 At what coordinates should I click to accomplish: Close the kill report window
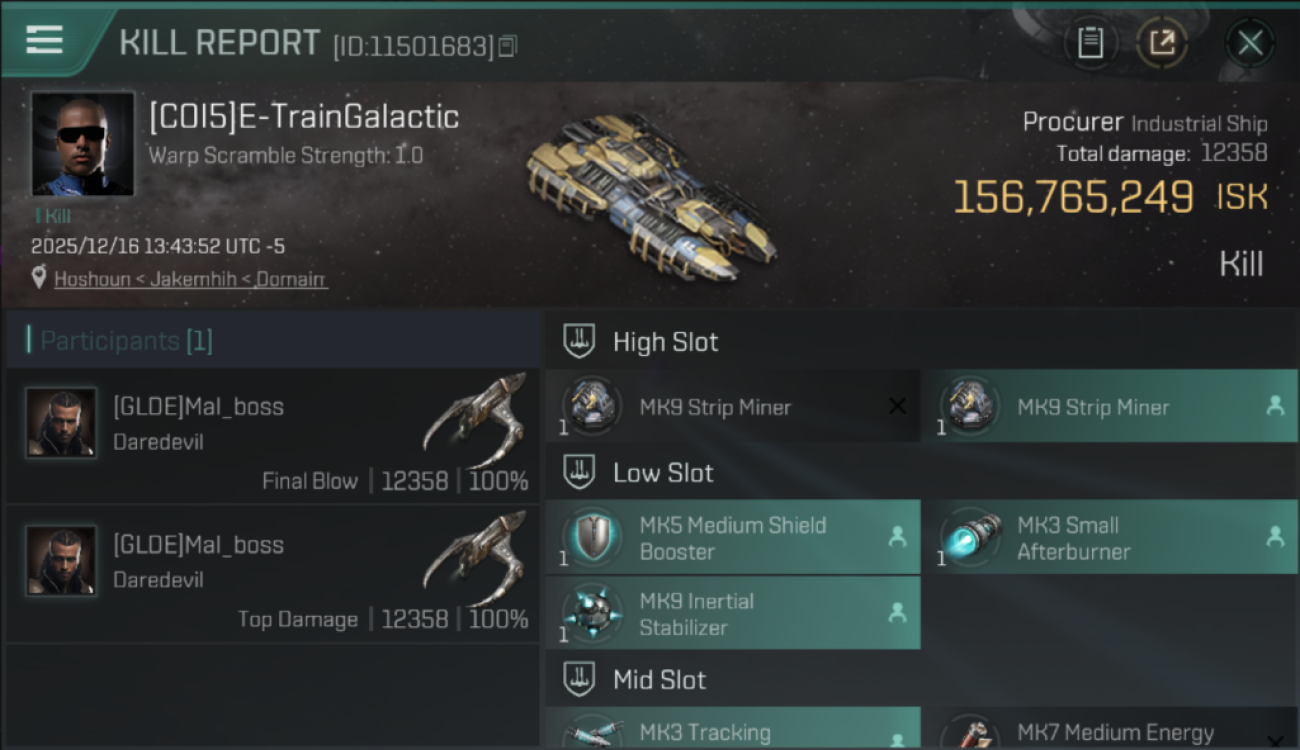(1250, 43)
